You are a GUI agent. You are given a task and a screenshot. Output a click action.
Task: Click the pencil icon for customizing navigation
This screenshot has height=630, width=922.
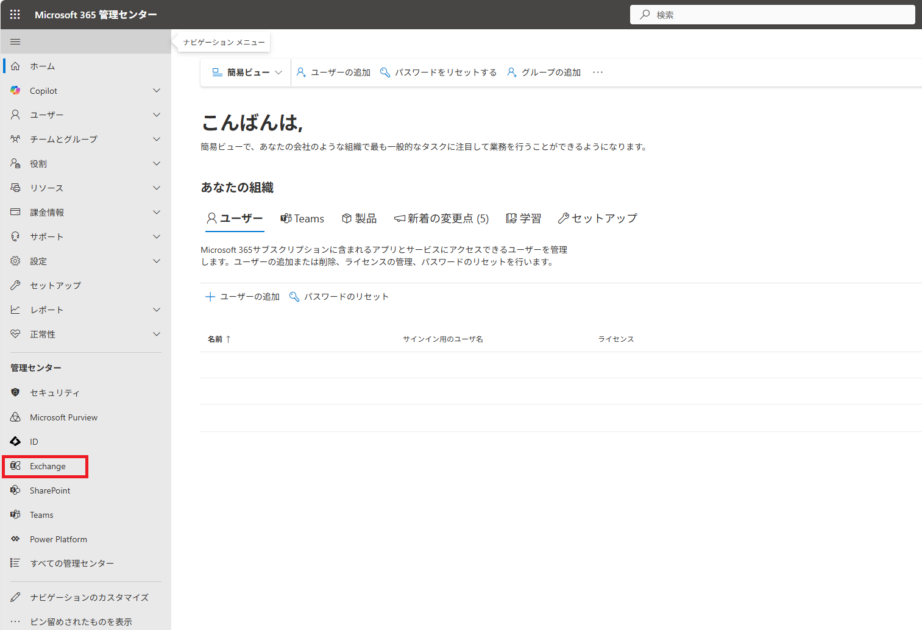[15, 597]
